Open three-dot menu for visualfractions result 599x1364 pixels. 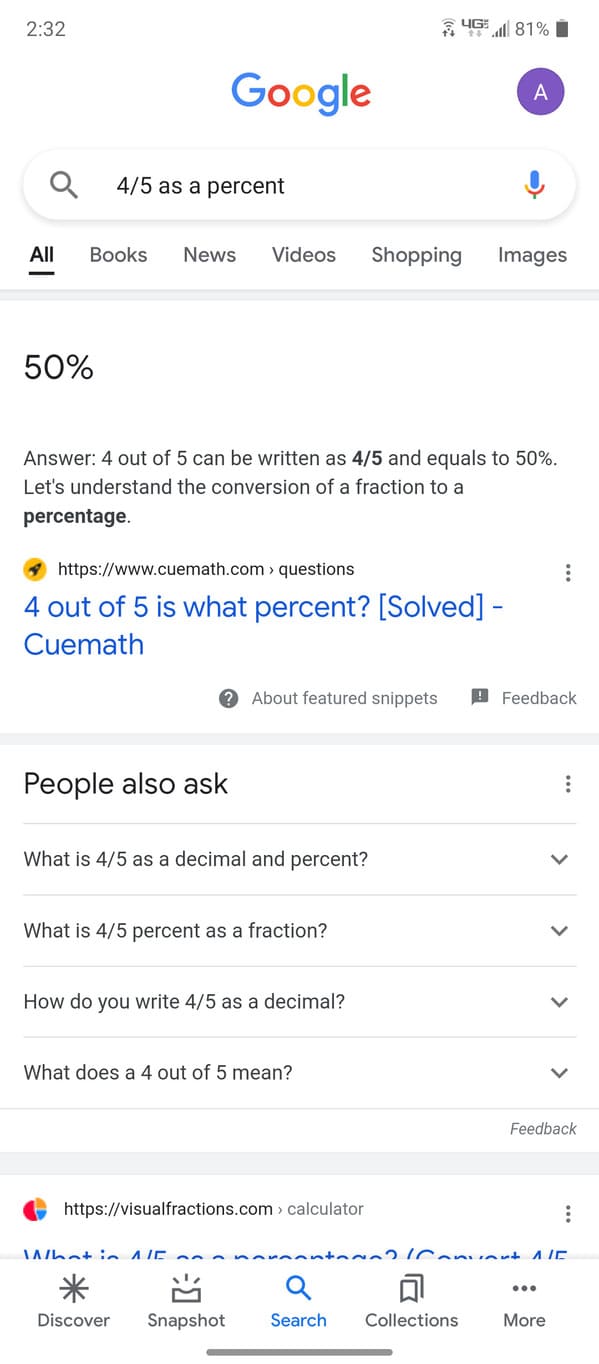[x=568, y=1214]
